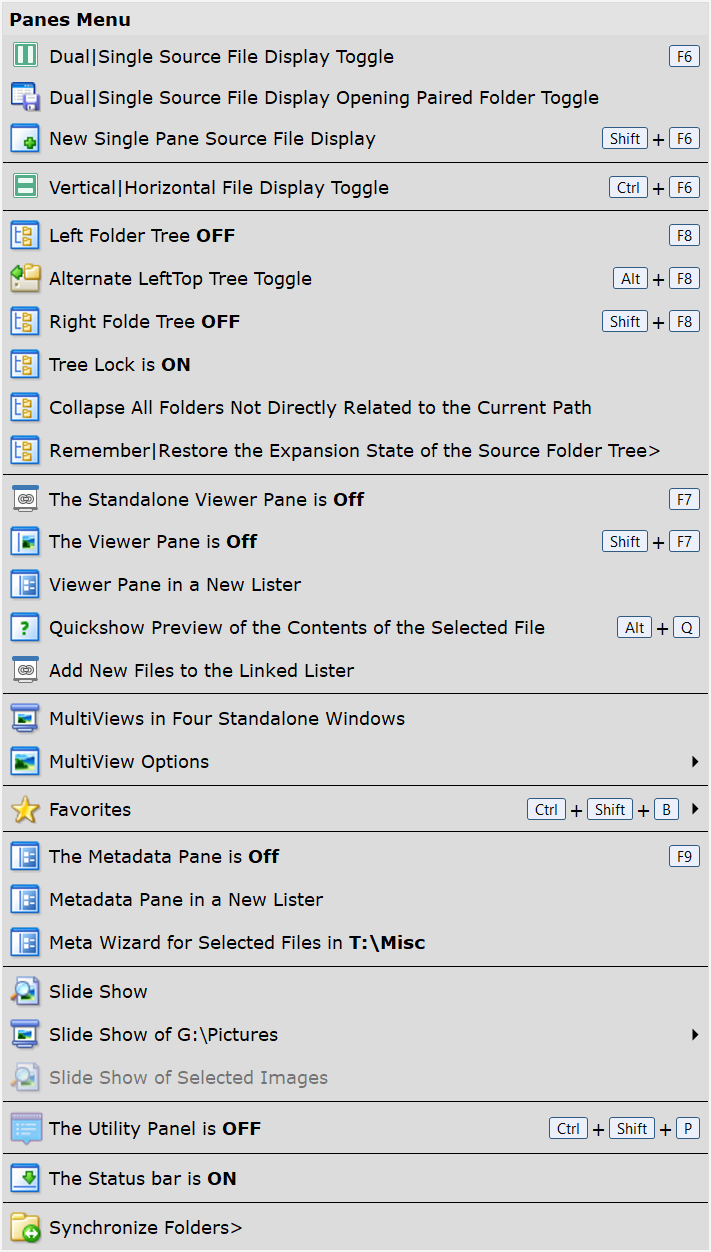This screenshot has height=1252, width=711.
Task: Click the Favorites star icon
Action: click(x=24, y=809)
